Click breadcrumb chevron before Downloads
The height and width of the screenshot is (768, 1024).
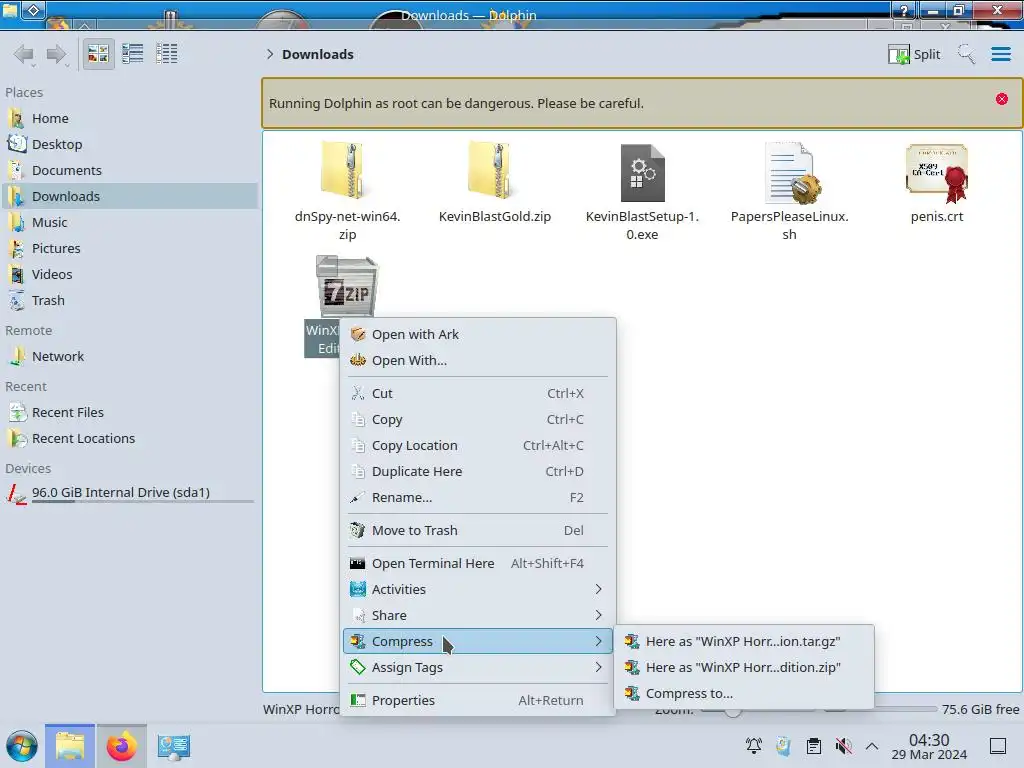[x=270, y=54]
